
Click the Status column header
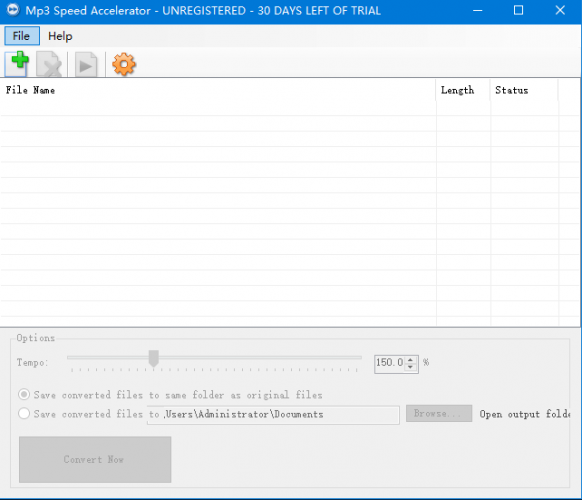[x=524, y=90]
